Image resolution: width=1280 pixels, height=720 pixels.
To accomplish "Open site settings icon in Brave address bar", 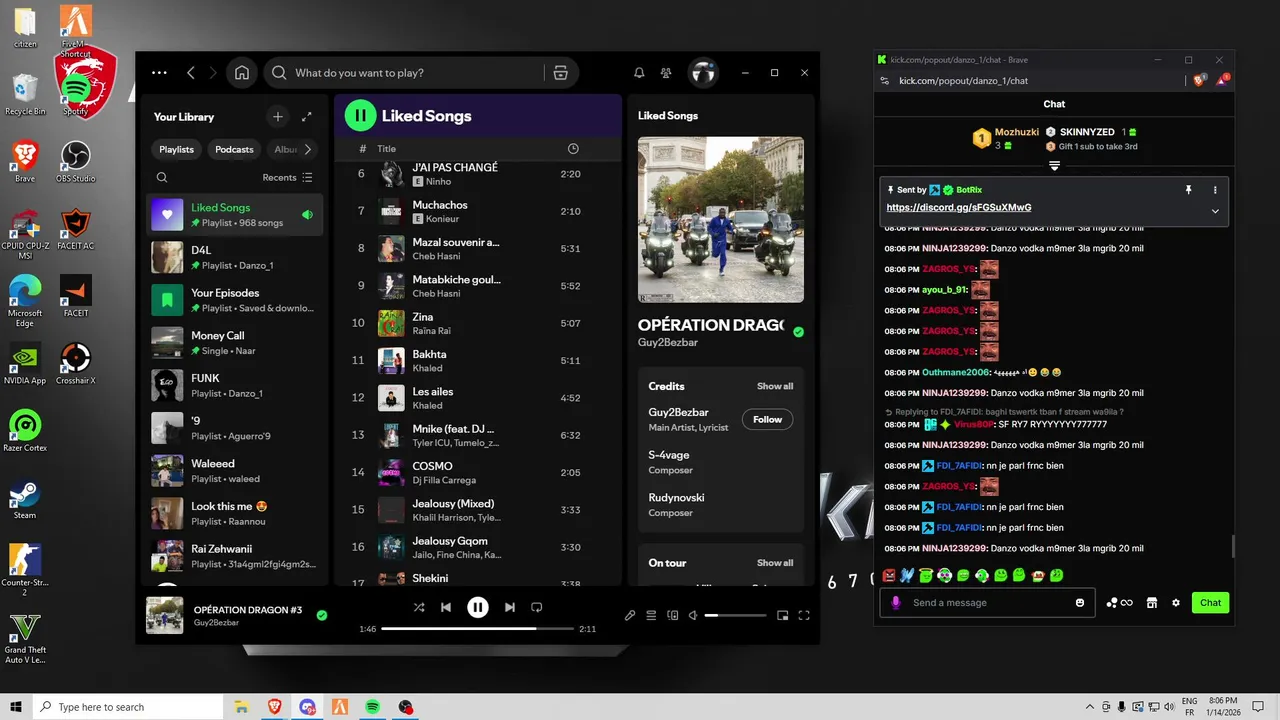I will (x=884, y=81).
